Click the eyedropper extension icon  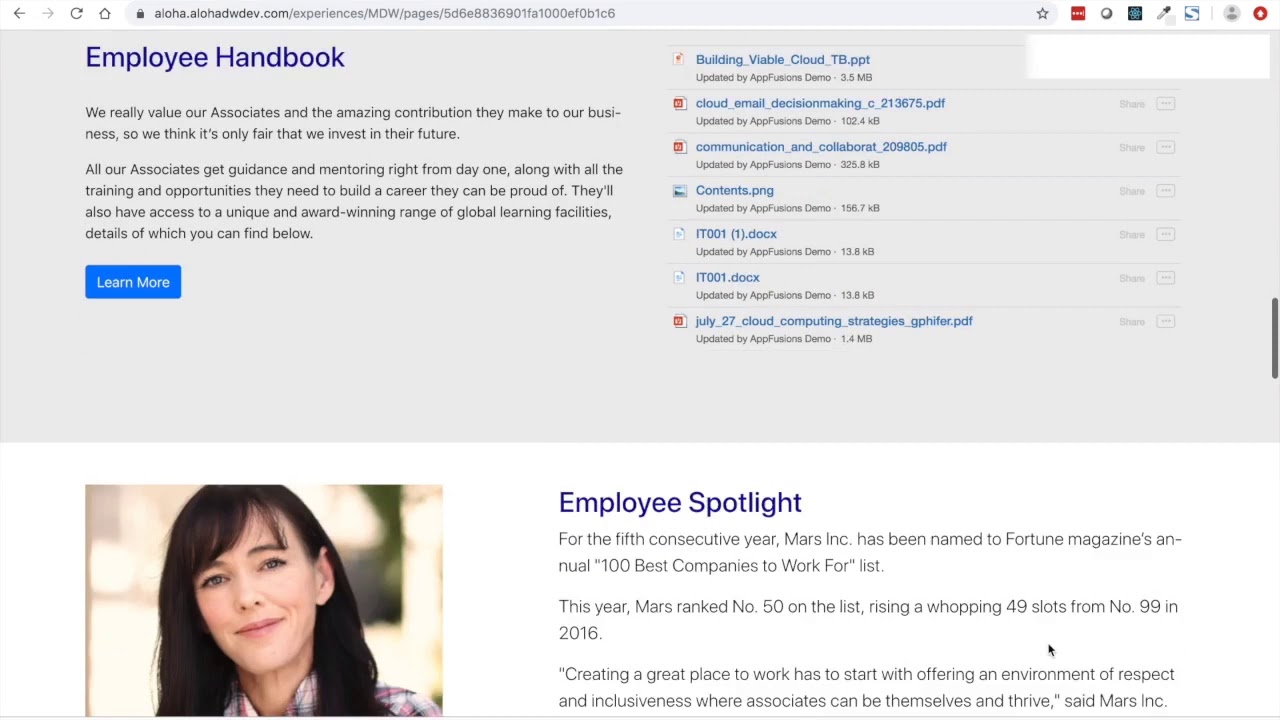click(x=1164, y=13)
